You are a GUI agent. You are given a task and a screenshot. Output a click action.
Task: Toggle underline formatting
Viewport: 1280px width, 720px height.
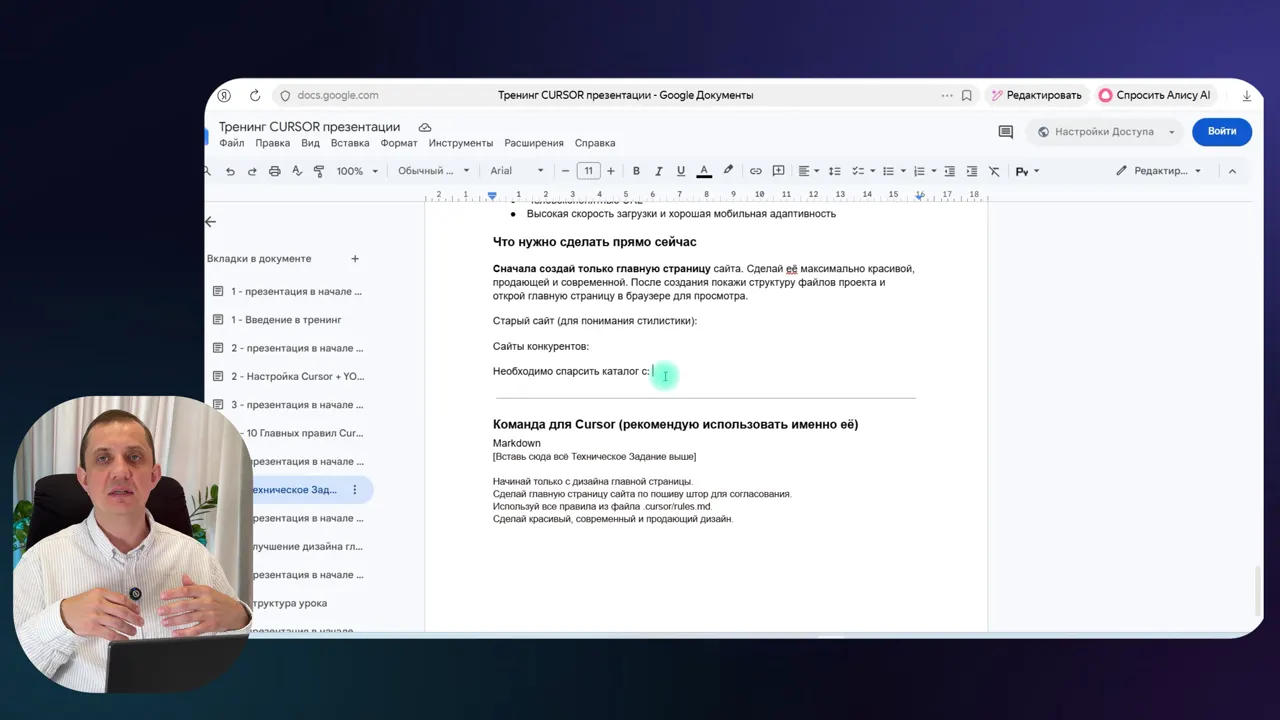[x=681, y=171]
